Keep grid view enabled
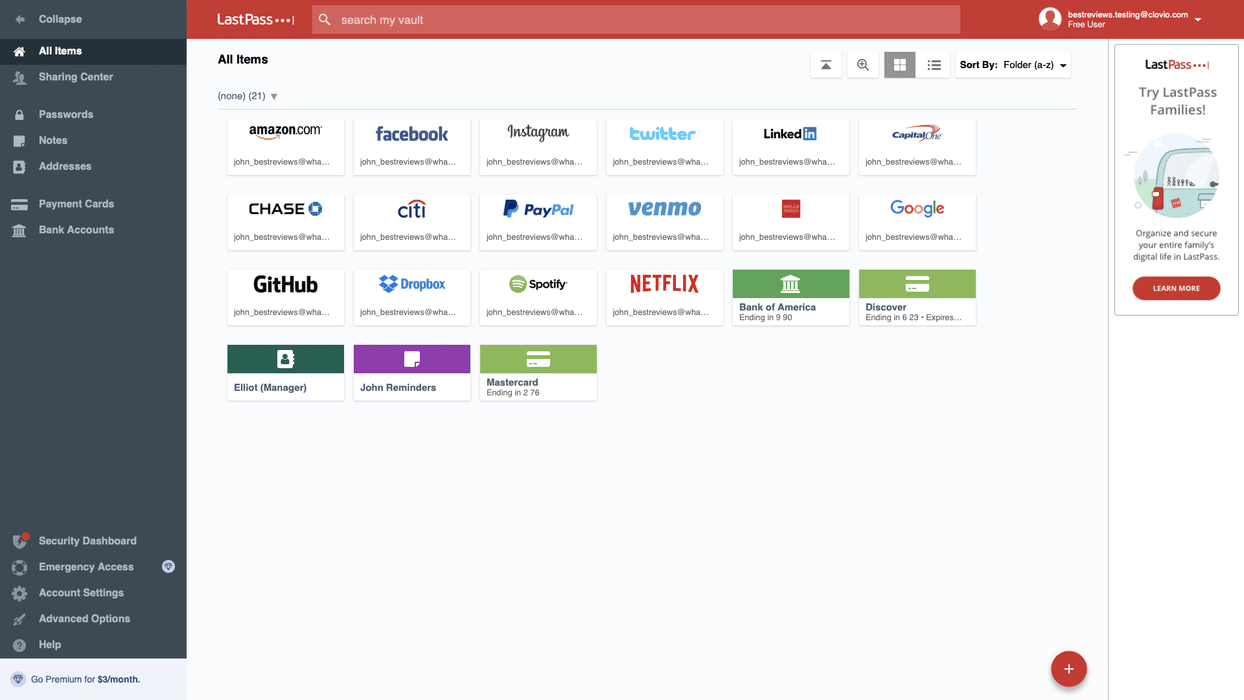1244x700 pixels. coord(899,64)
